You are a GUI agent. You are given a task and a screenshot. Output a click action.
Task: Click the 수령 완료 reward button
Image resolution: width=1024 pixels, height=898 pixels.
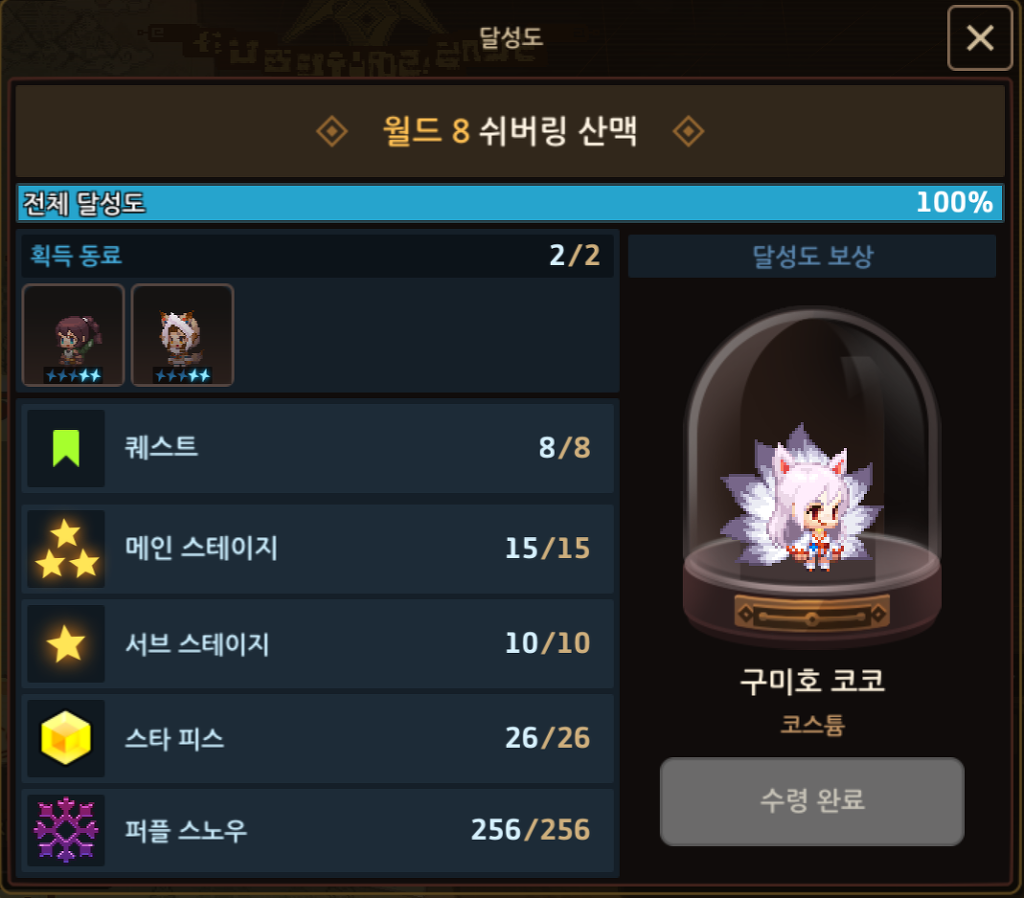click(812, 801)
